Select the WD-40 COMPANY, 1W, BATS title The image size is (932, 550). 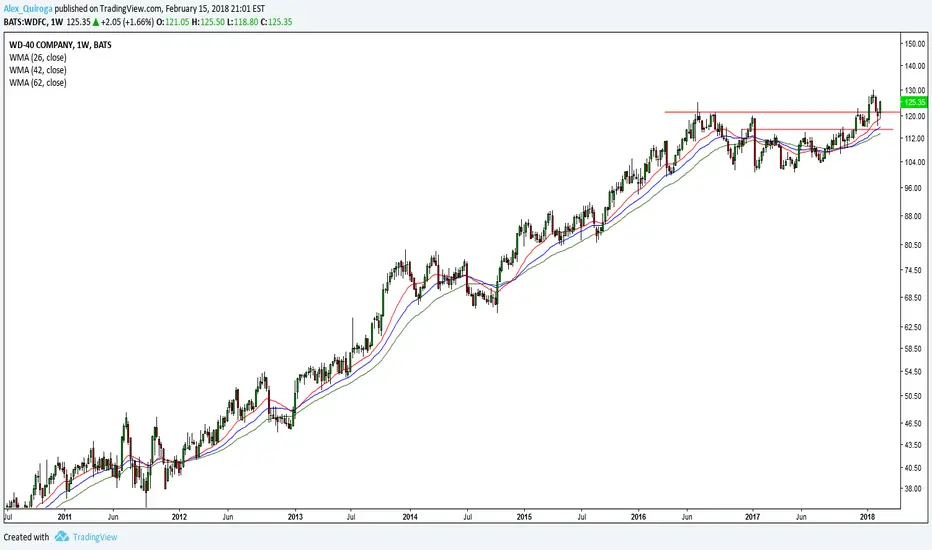pyautogui.click(x=60, y=45)
